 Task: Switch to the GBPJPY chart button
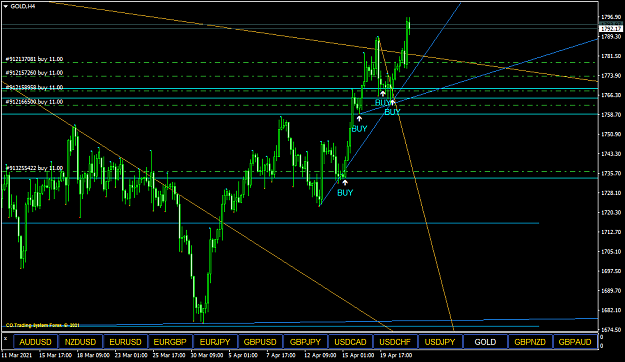point(305,342)
